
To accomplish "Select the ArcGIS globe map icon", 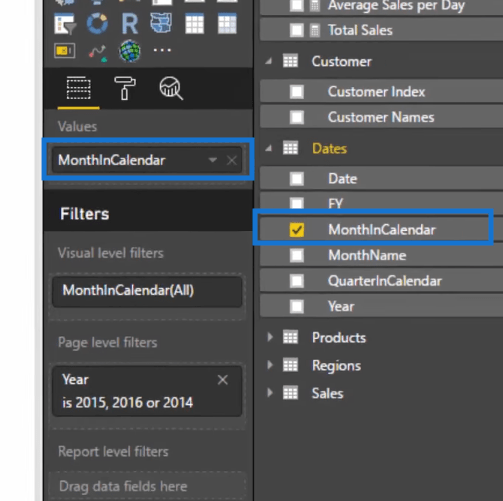I will [130, 51].
